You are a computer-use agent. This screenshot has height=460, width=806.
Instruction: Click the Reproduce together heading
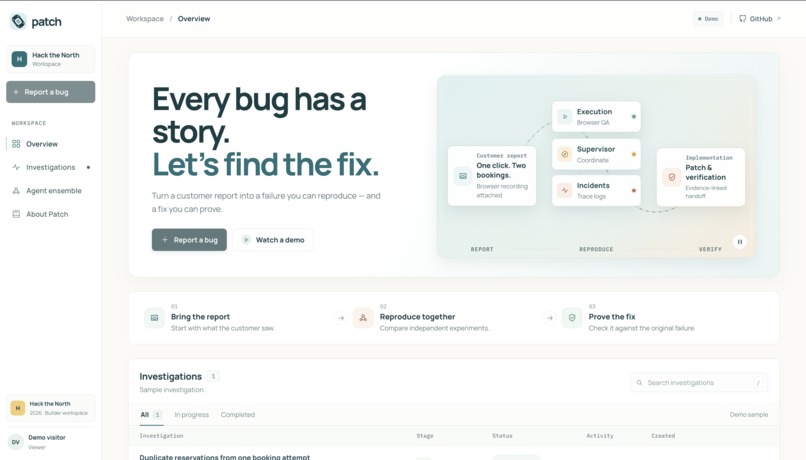[x=417, y=317]
